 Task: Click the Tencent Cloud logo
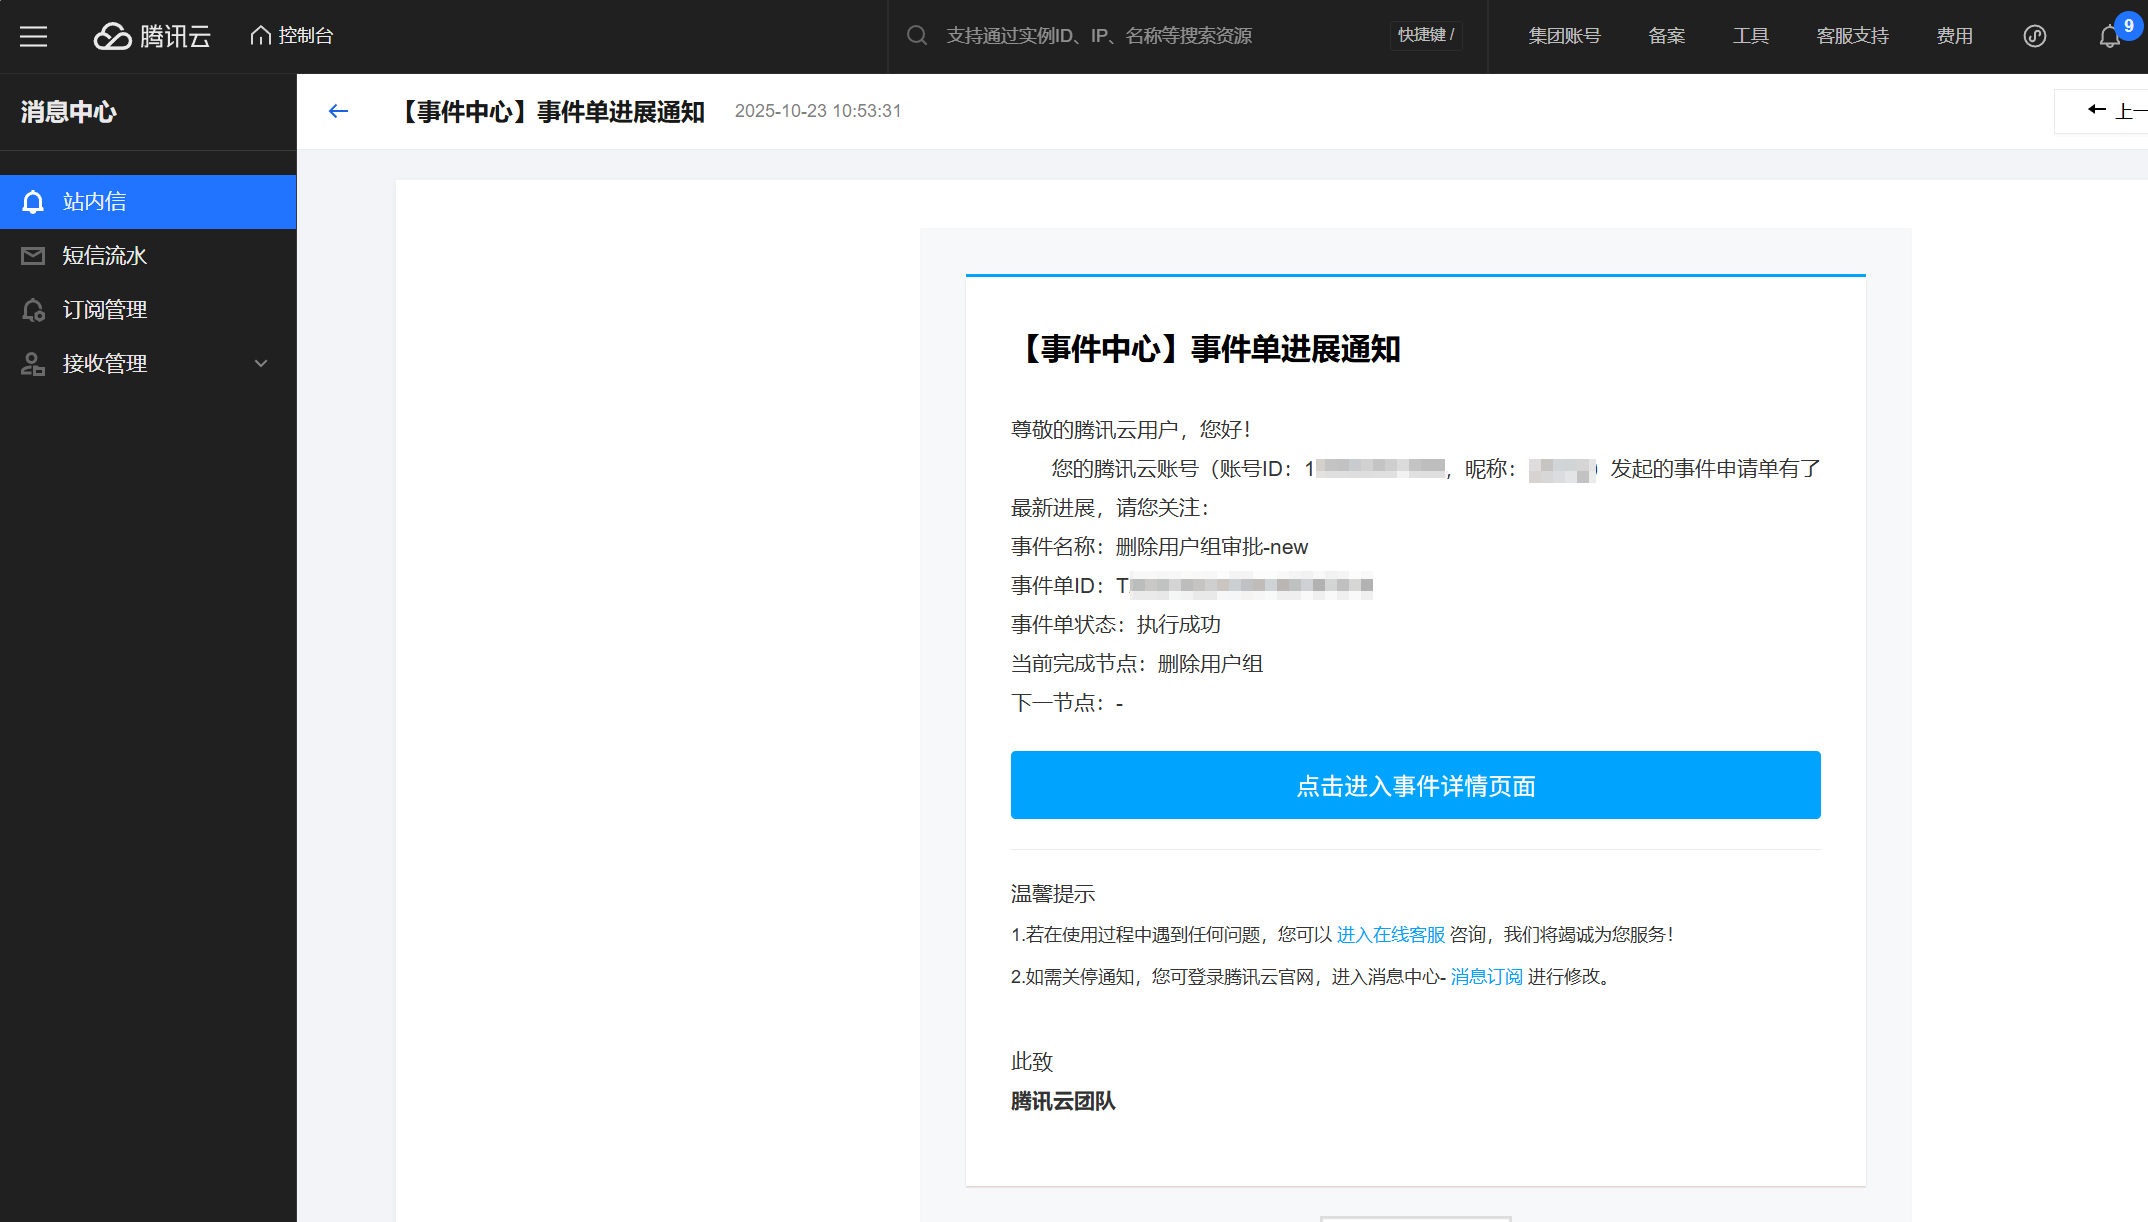click(x=152, y=36)
